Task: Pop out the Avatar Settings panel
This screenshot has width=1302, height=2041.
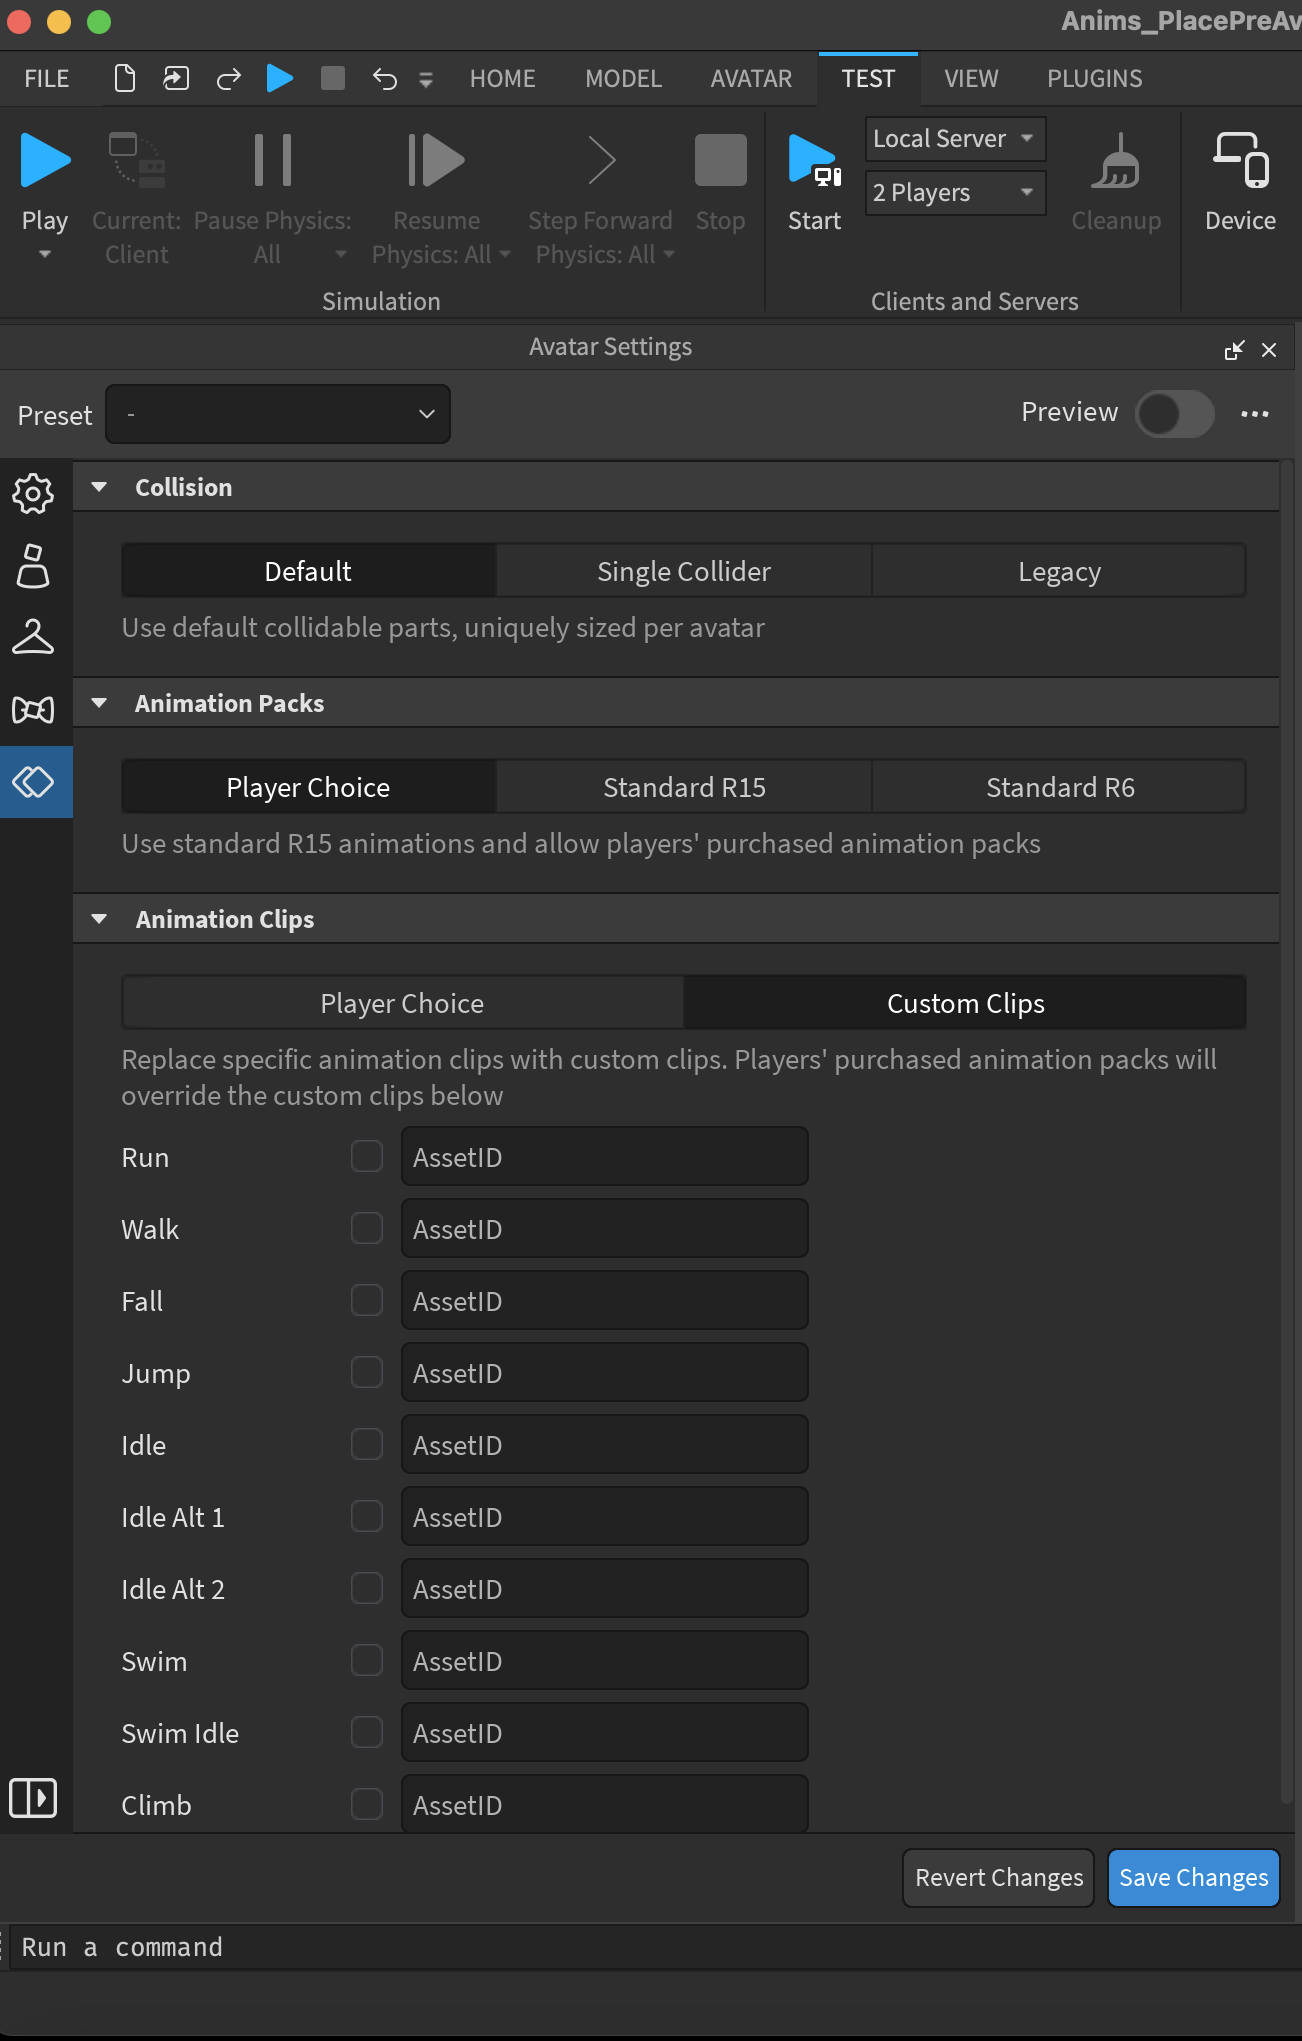Action: (1234, 350)
